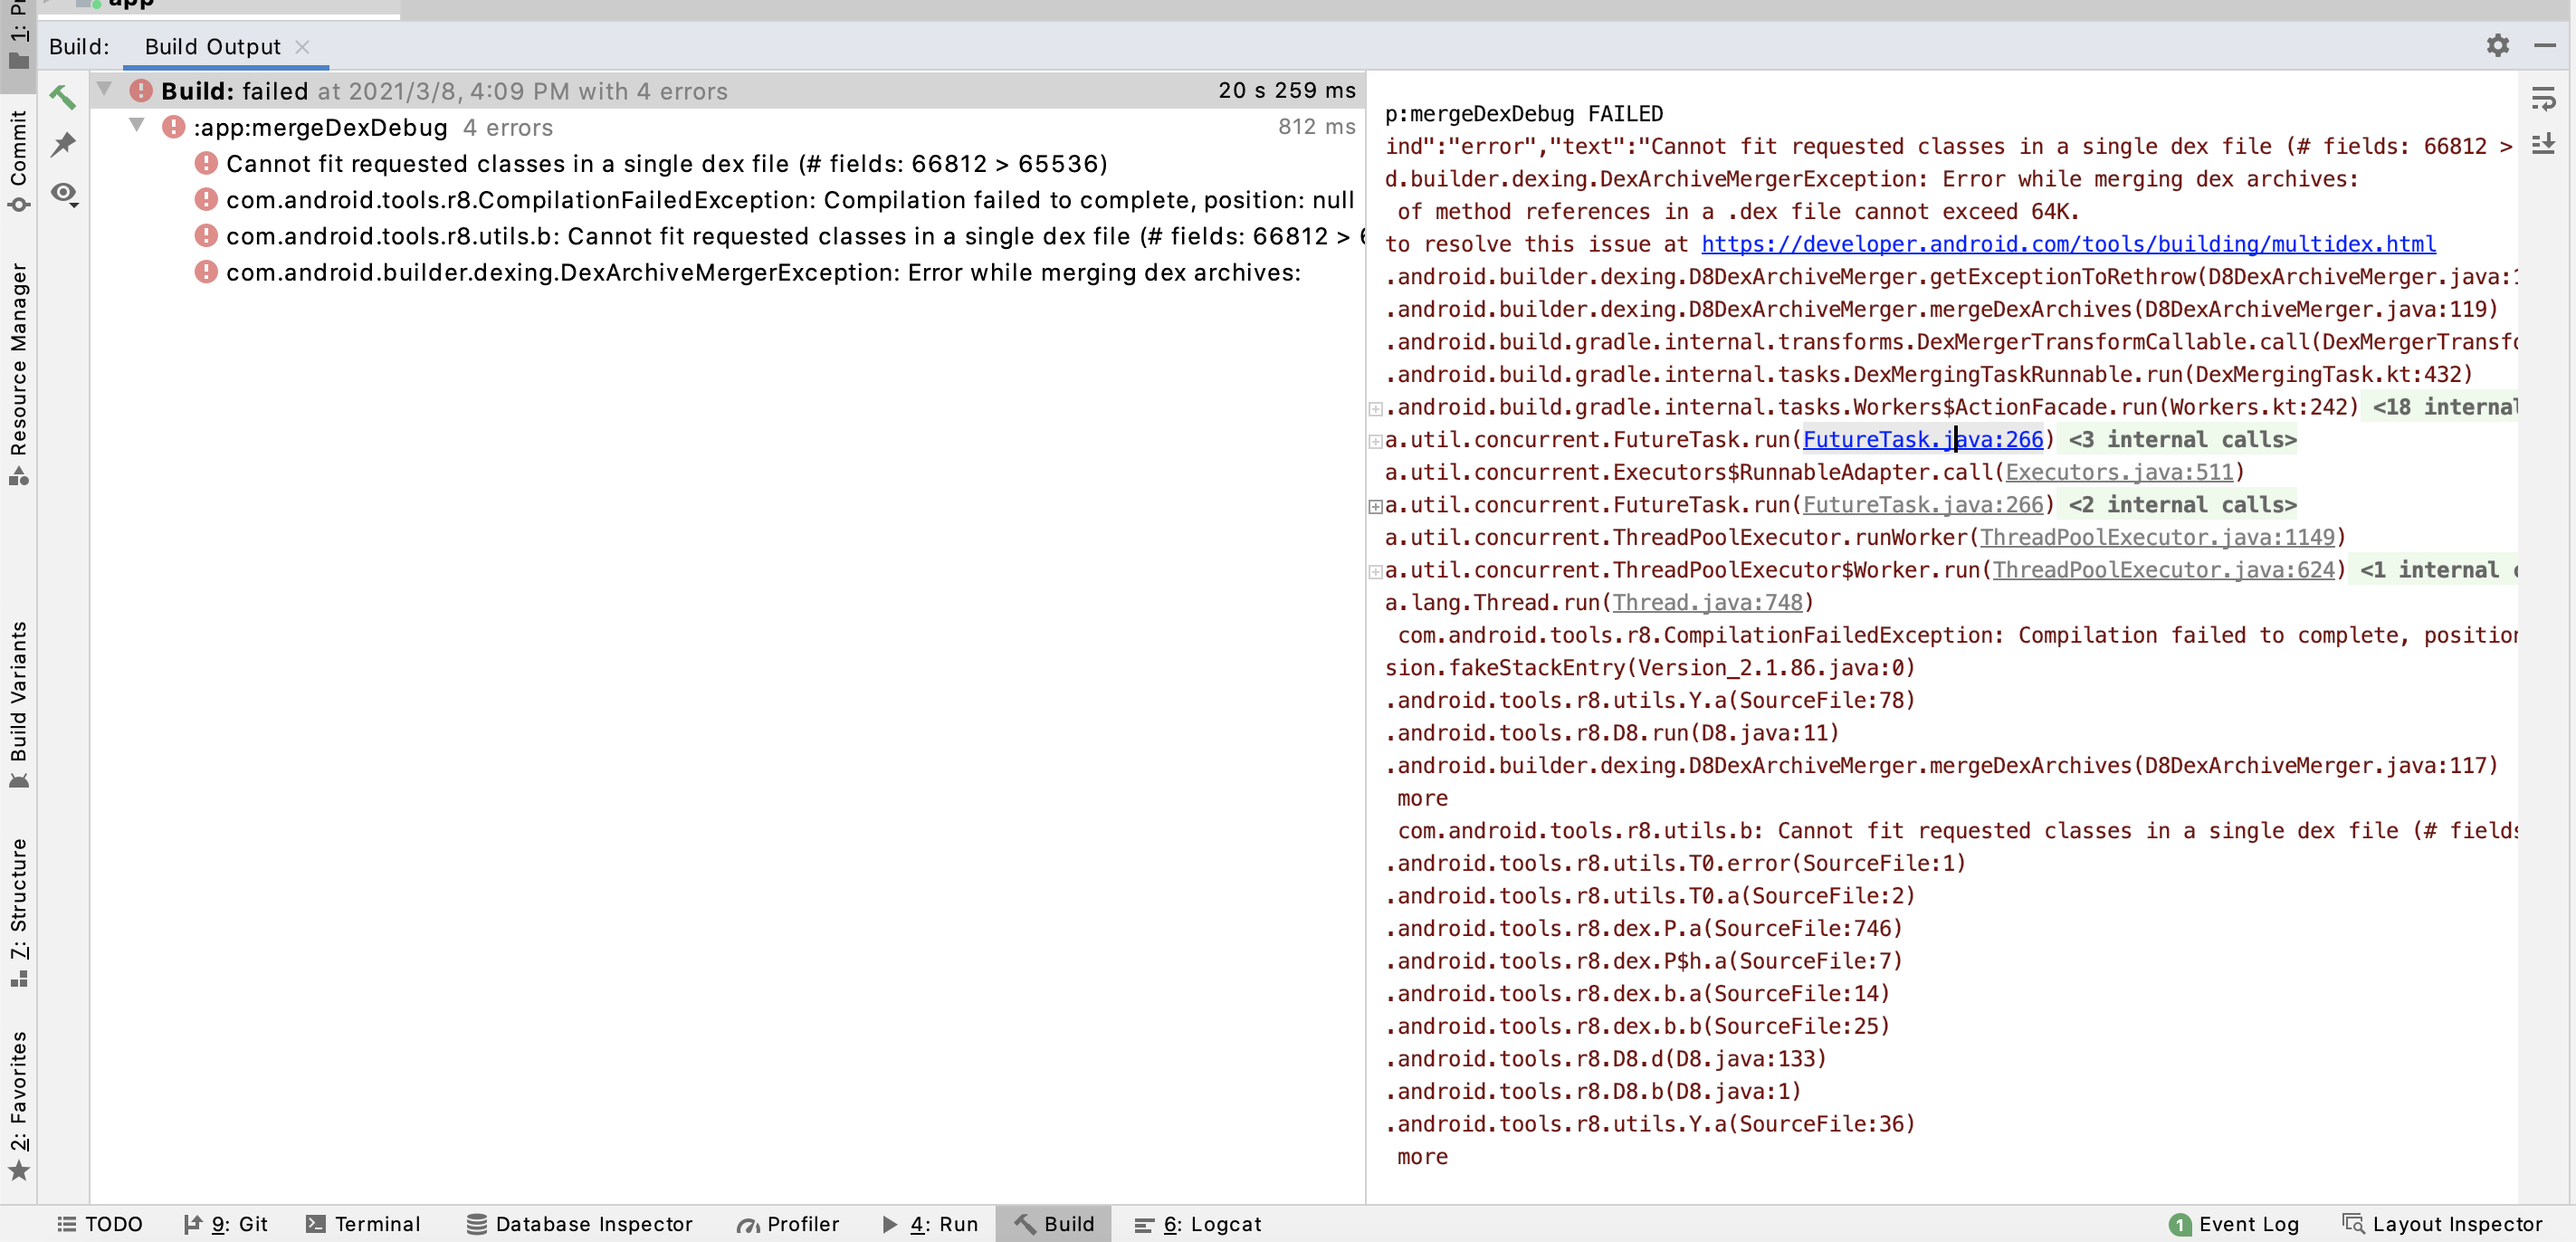The height and width of the screenshot is (1242, 2576).
Task: Expand fold marker on ThreadPoolExecutor$Worker line
Action: click(x=1376, y=571)
